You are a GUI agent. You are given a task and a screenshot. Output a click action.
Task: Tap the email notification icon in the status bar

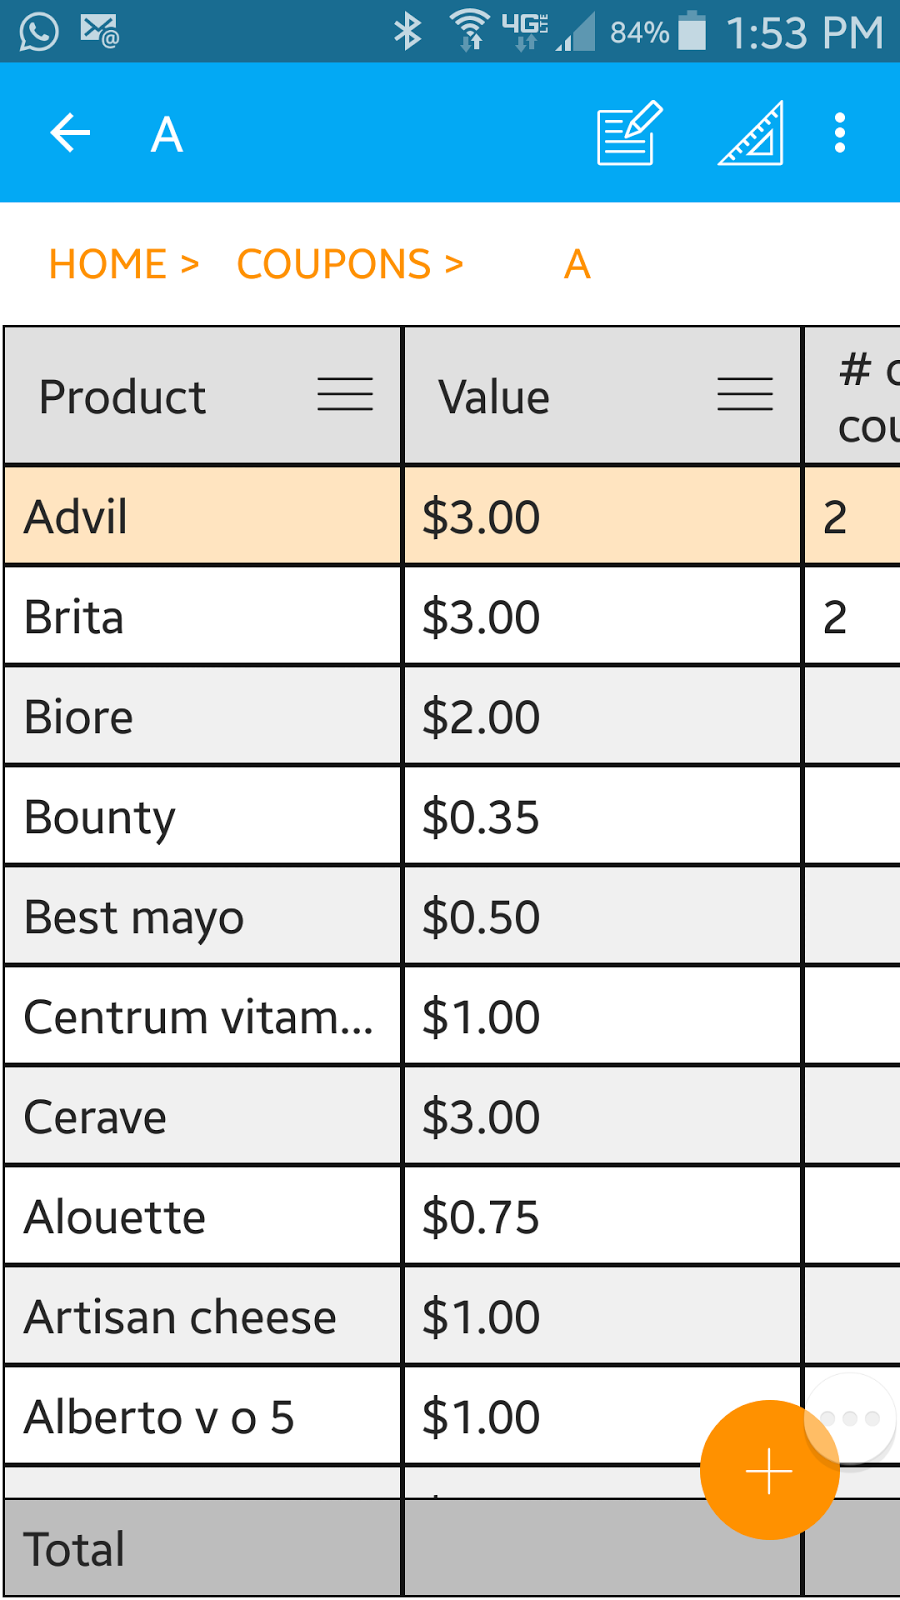click(100, 30)
